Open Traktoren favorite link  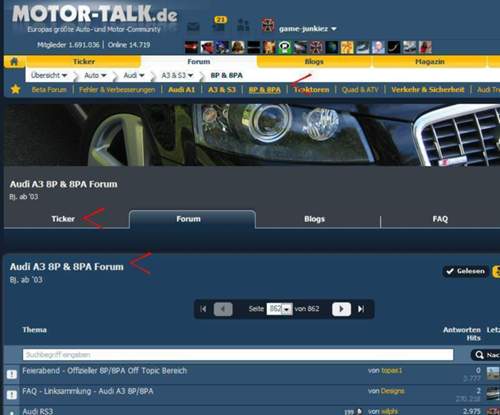(311, 90)
